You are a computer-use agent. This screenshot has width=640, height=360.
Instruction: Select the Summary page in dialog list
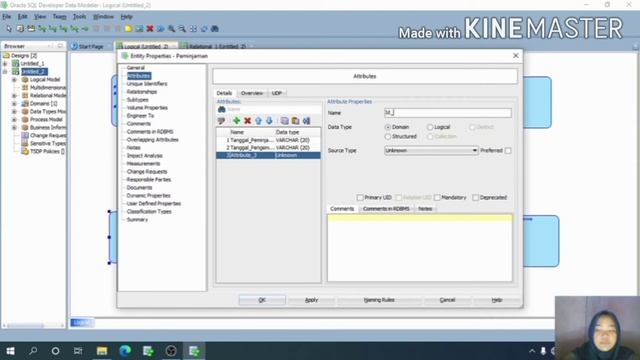point(137,220)
